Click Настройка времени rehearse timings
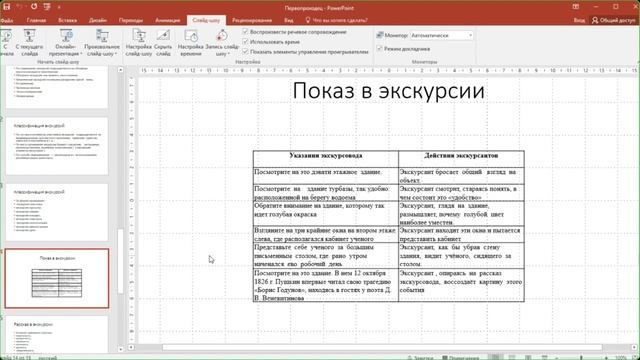This screenshot has width=640, height=360. pyautogui.click(x=191, y=42)
